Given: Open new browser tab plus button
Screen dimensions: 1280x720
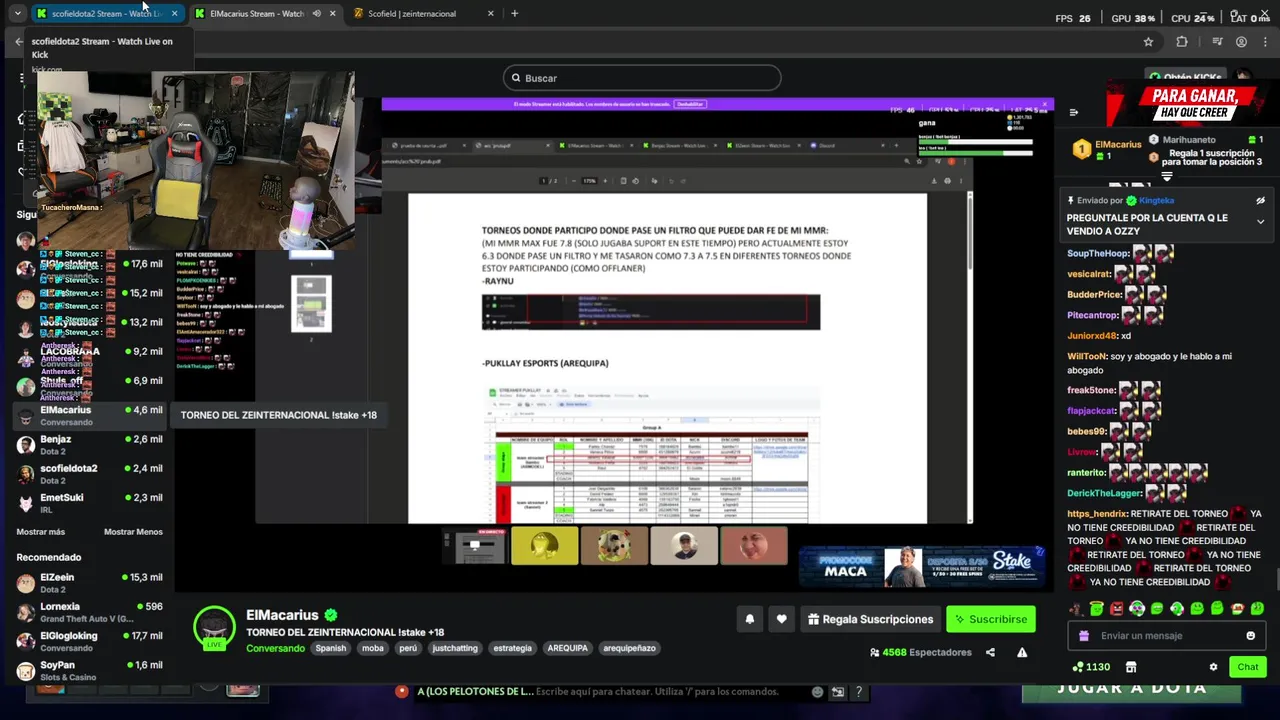Looking at the screenshot, I should click(x=514, y=13).
